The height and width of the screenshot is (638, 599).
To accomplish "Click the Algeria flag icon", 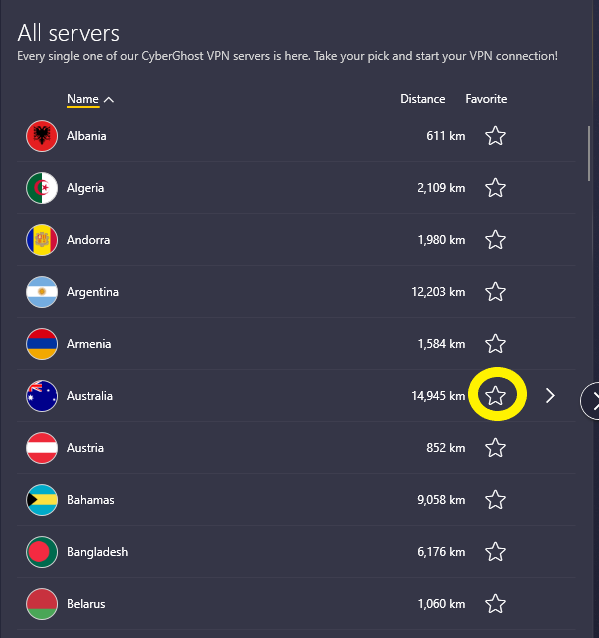I will [x=42, y=188].
